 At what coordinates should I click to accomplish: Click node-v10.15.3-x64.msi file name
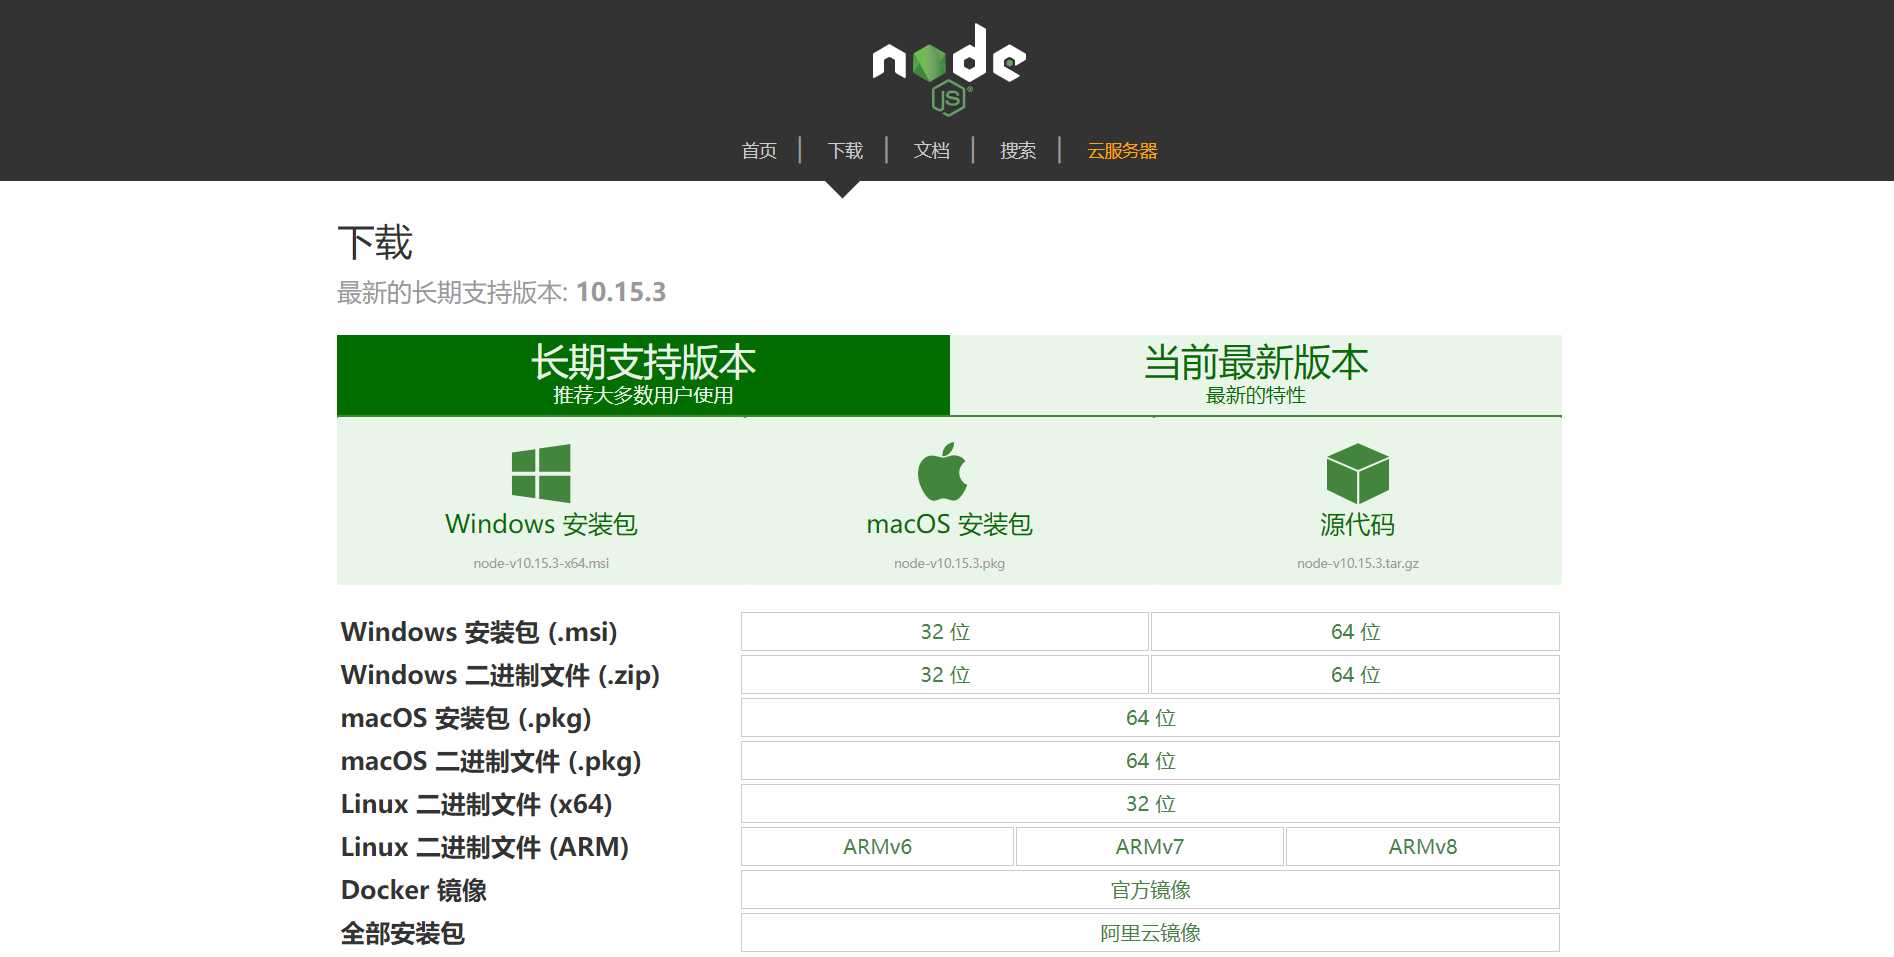point(541,563)
